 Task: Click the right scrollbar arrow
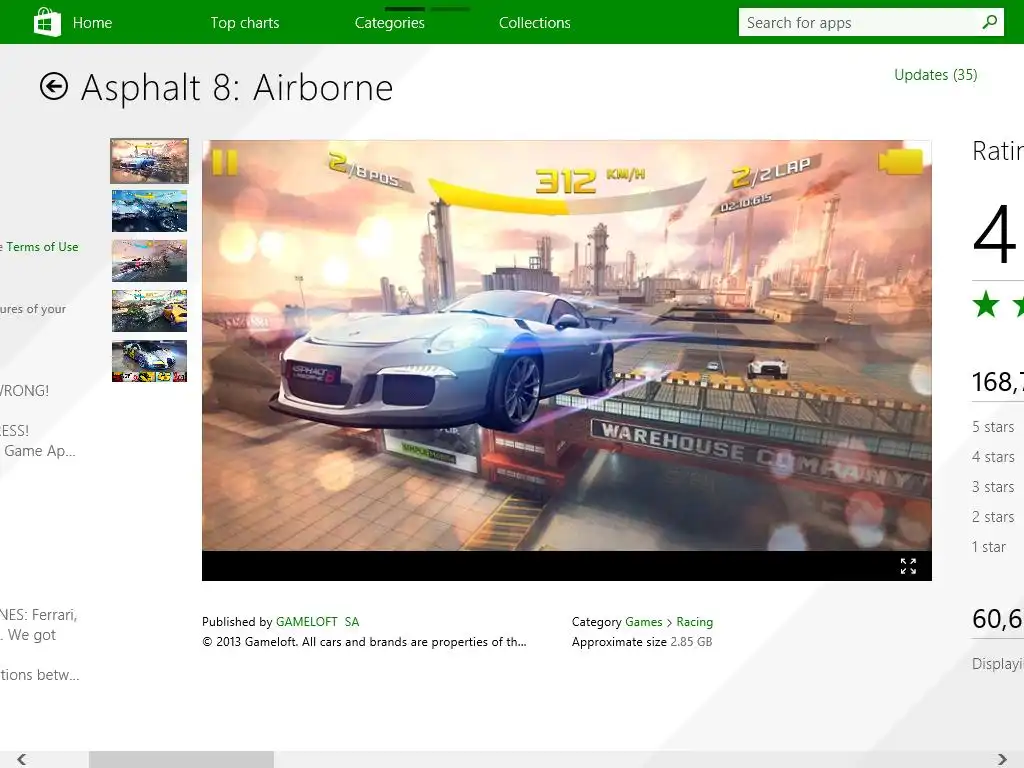tap(1002, 759)
